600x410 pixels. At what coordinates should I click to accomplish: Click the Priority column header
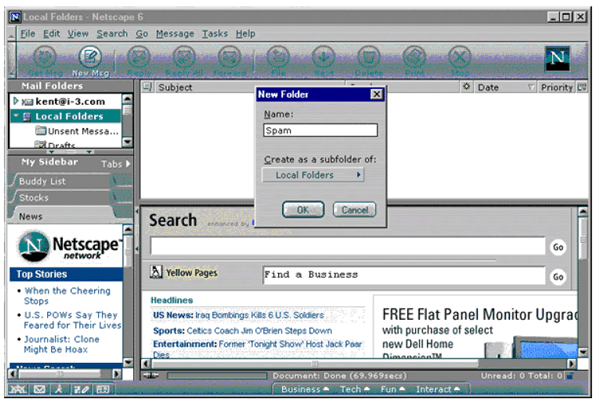557,87
